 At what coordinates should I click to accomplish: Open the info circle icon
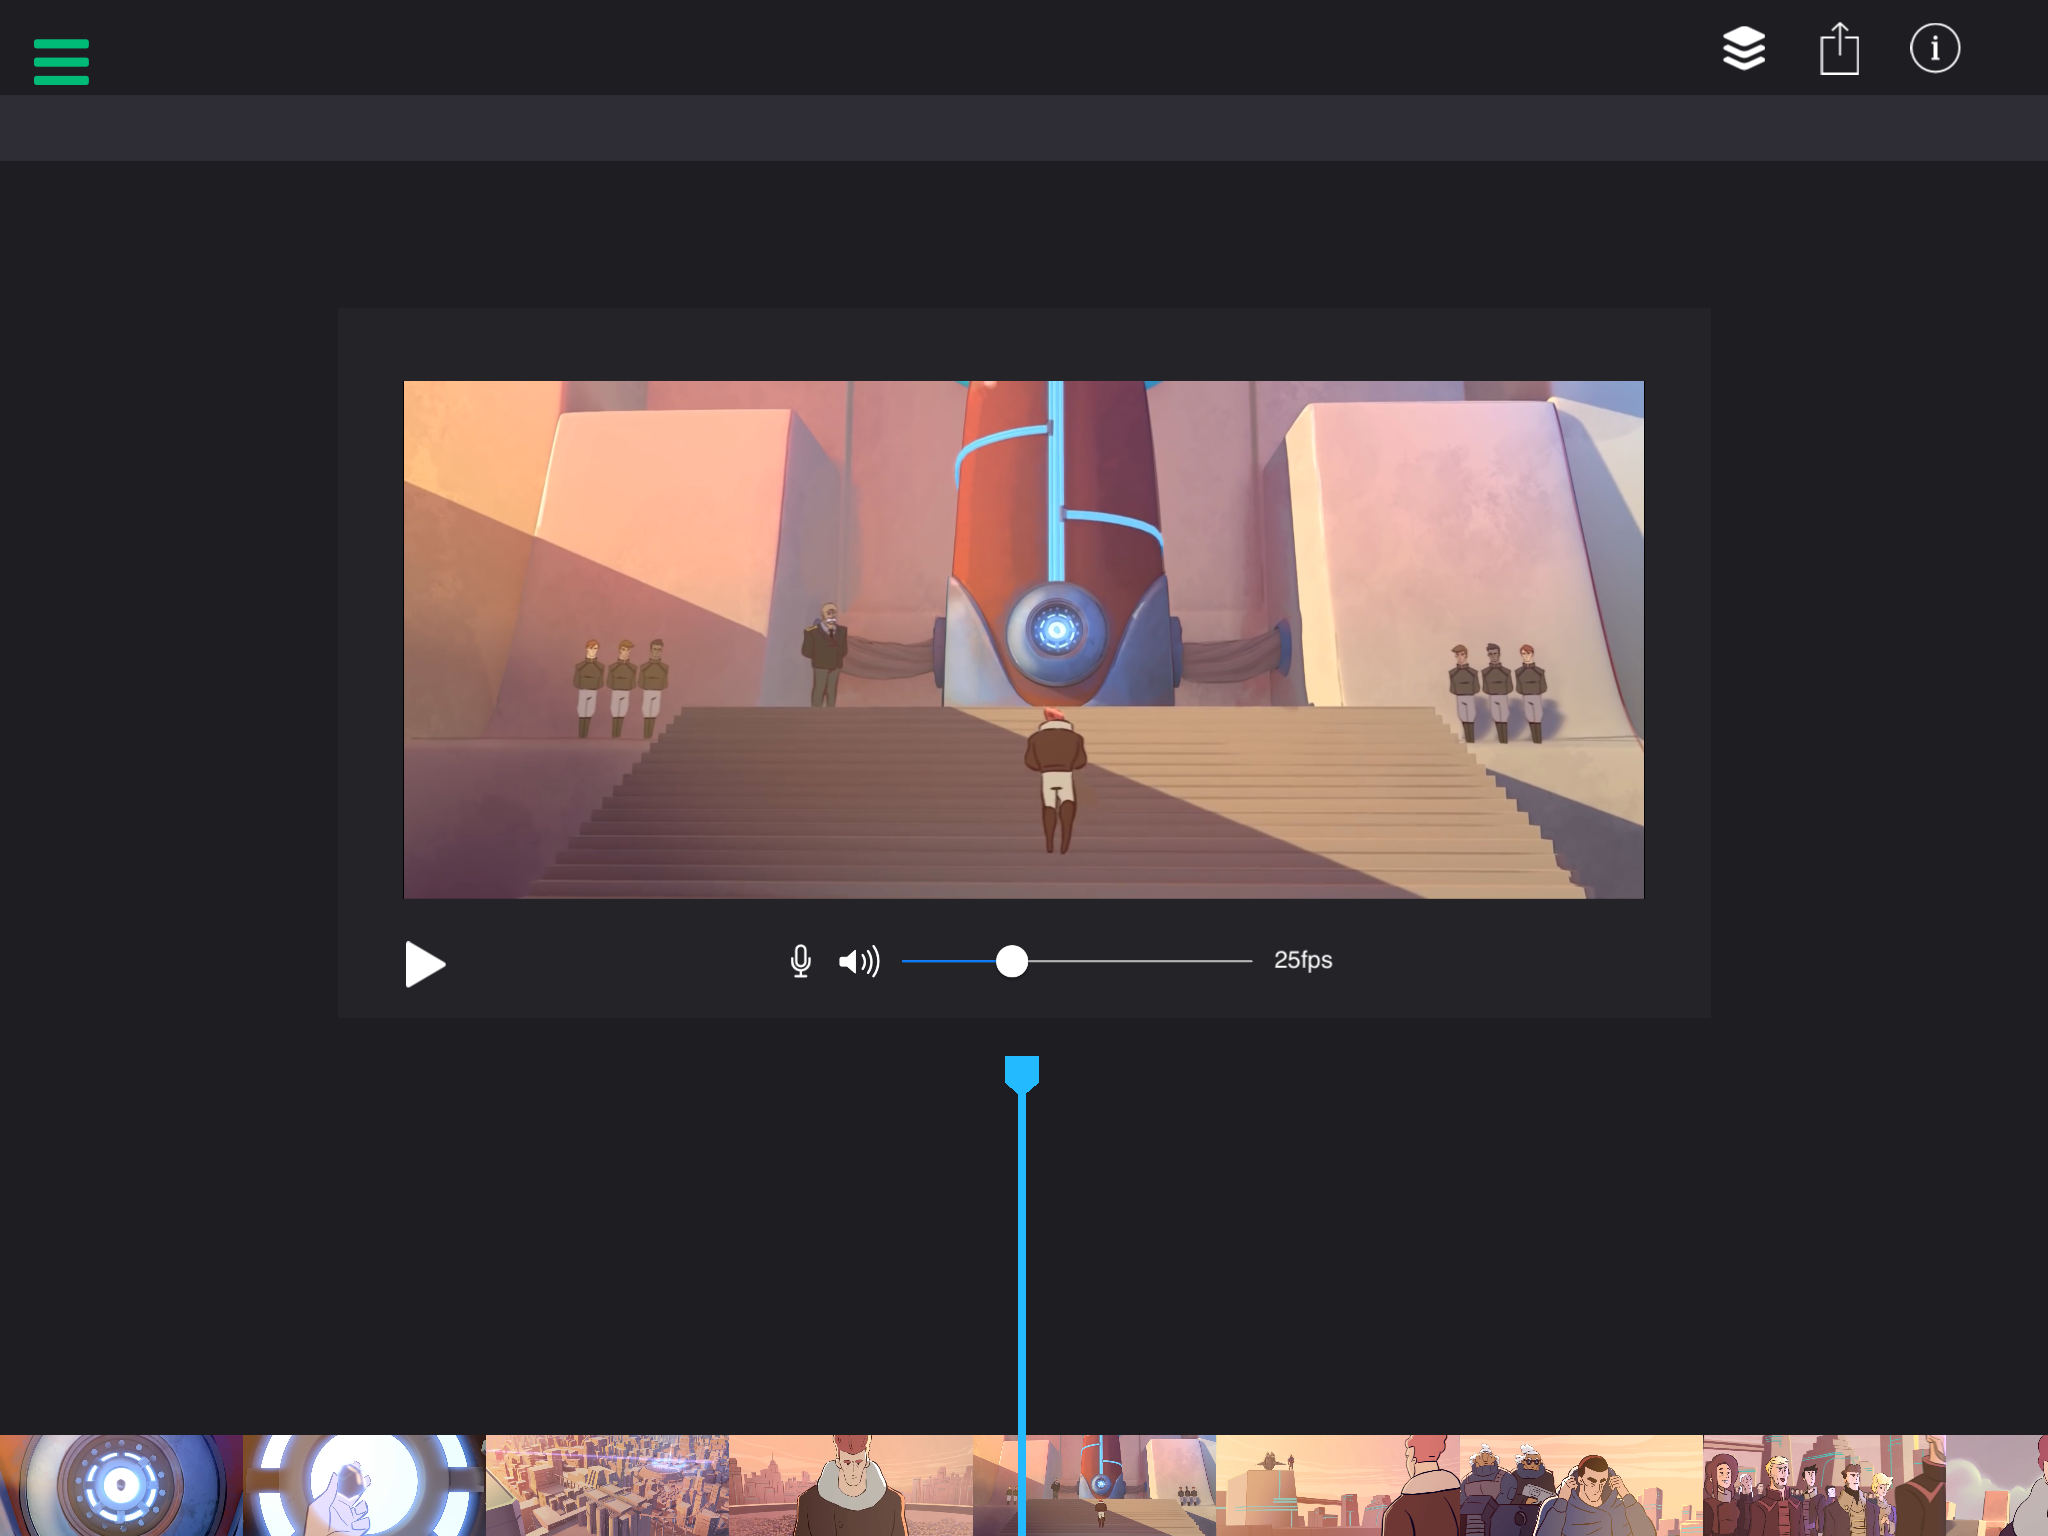[x=1934, y=49]
